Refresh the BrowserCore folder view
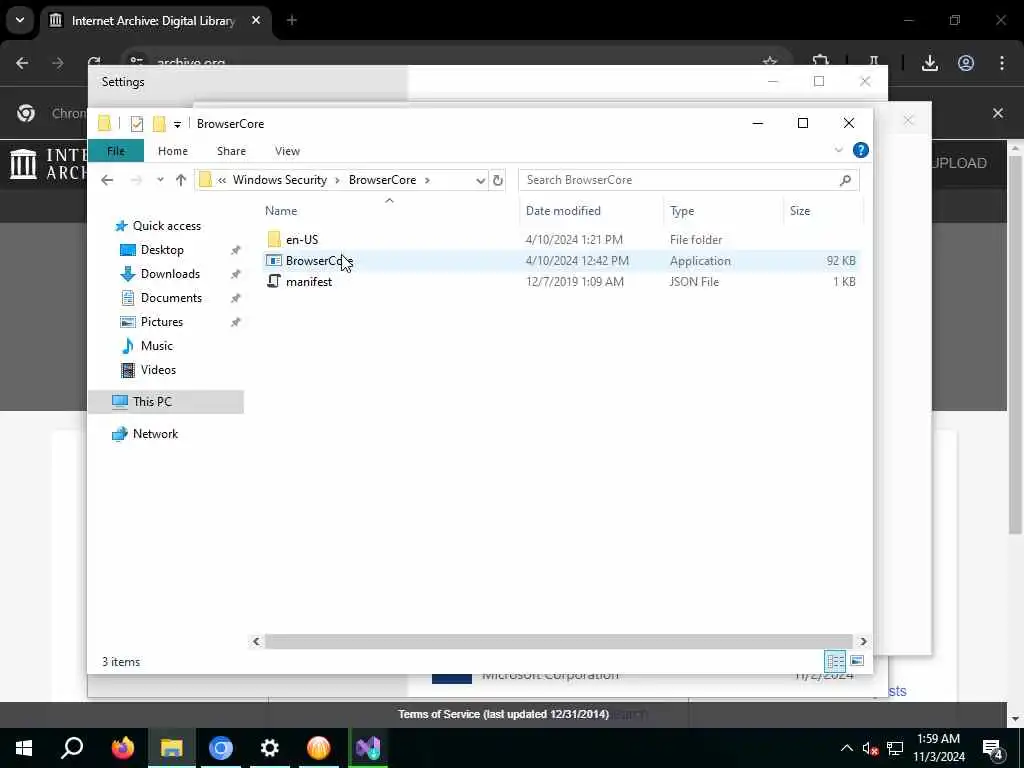This screenshot has width=1024, height=768. [498, 180]
